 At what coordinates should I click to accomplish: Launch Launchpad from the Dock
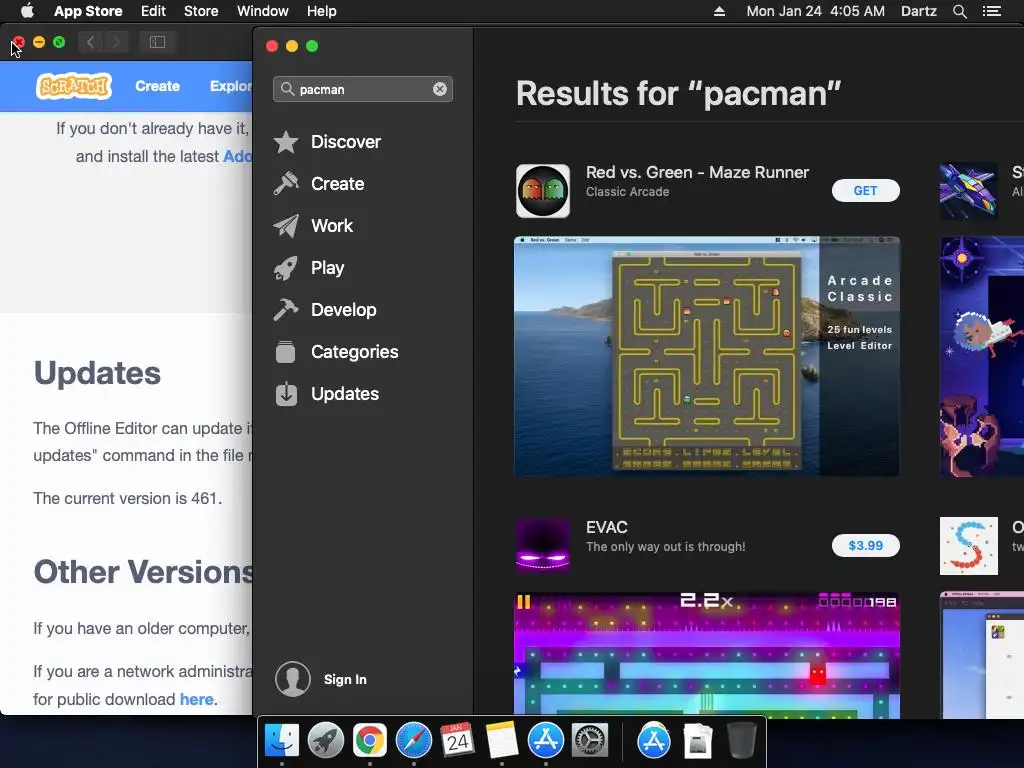tap(326, 741)
